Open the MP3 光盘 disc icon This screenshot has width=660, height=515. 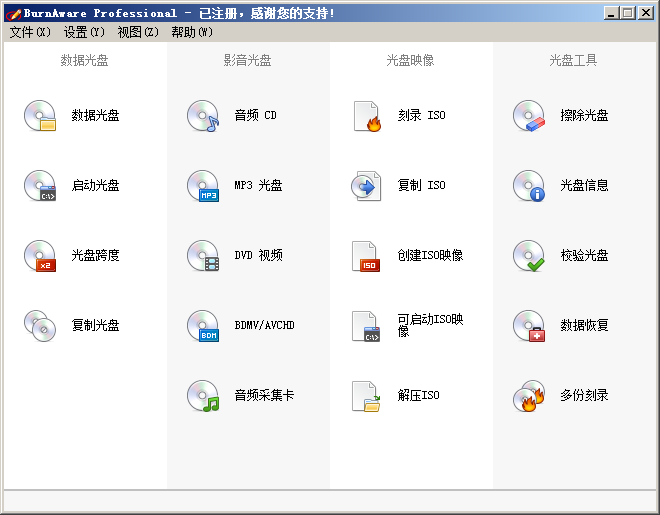[x=203, y=186]
